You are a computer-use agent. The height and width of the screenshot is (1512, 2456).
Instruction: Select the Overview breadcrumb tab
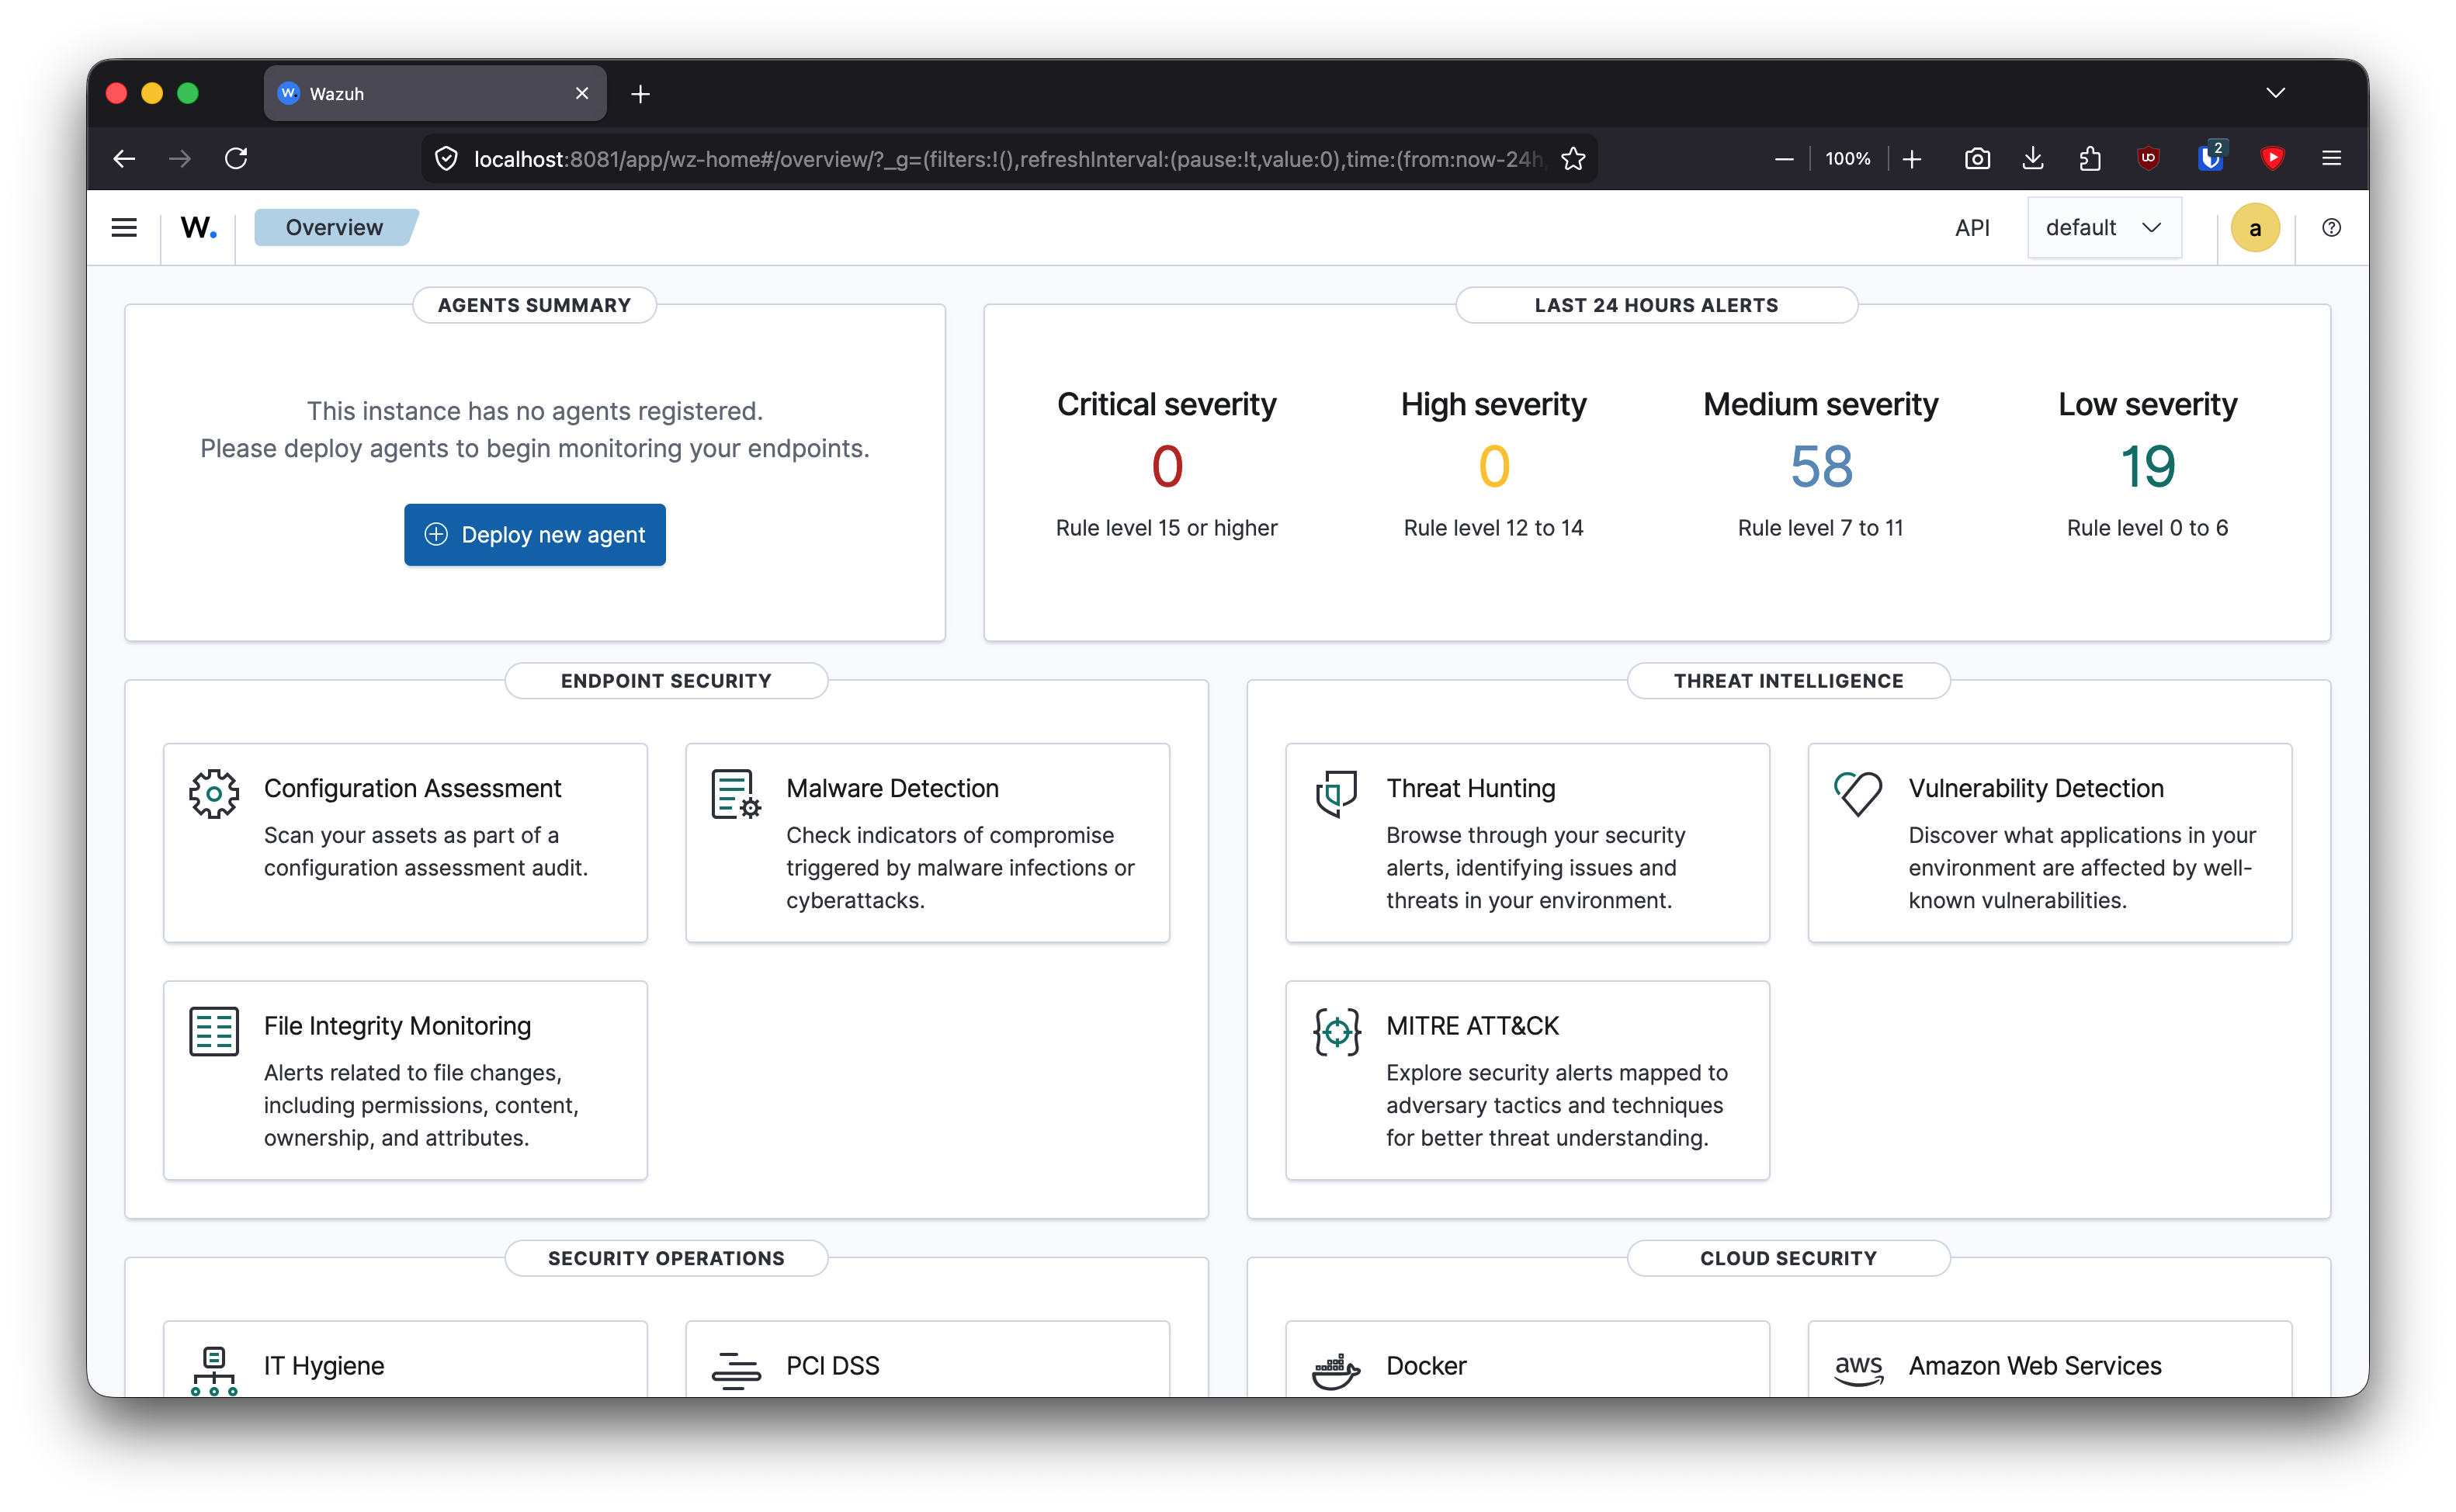point(335,228)
